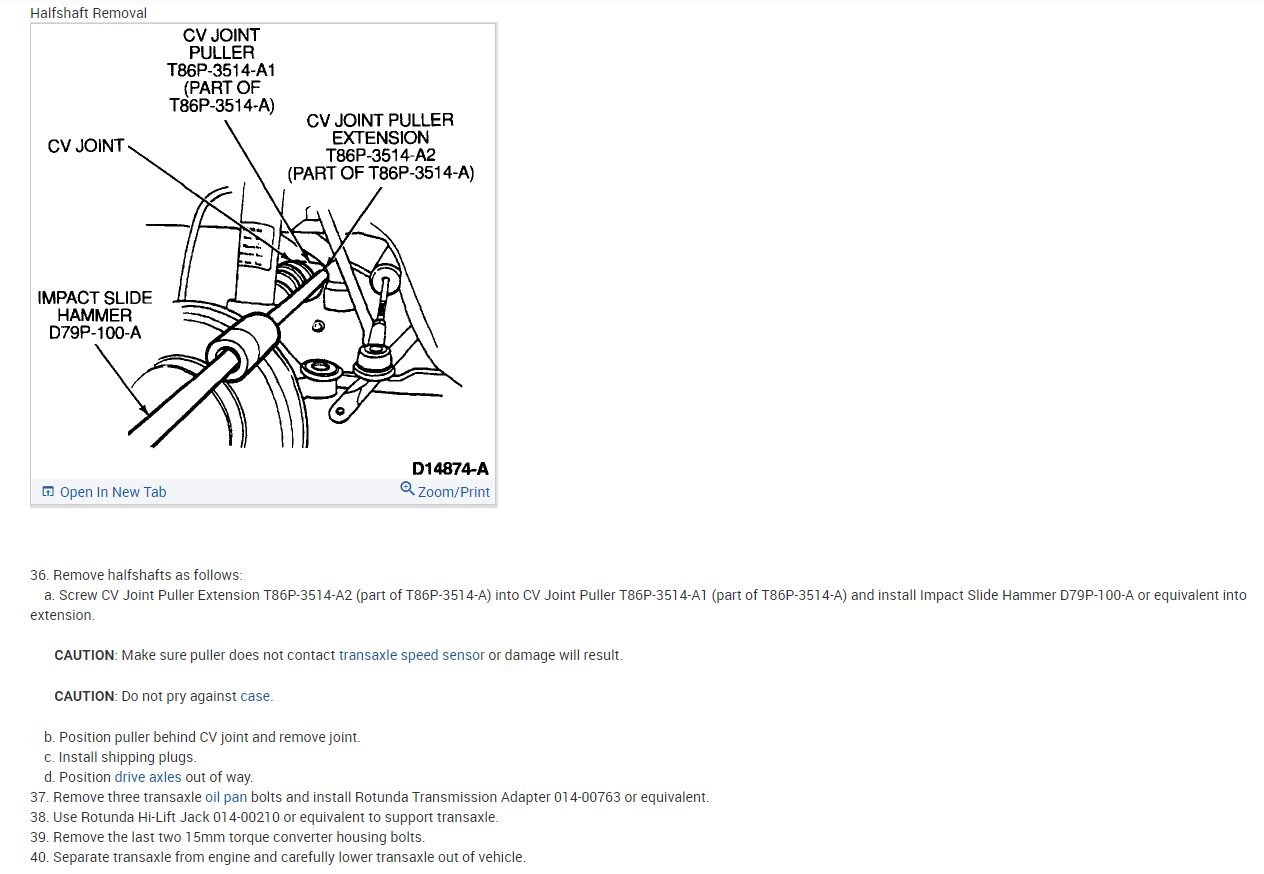Click the Impact Slide Hammer D79P-100-A label

click(95, 315)
